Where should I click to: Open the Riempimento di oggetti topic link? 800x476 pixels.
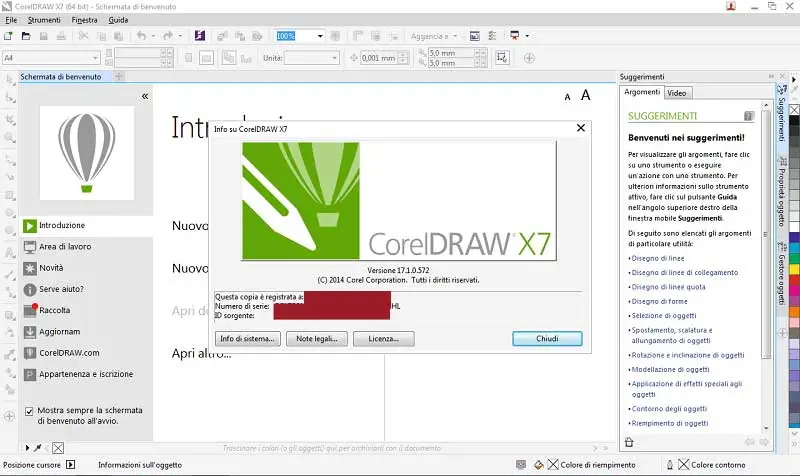tap(670, 423)
